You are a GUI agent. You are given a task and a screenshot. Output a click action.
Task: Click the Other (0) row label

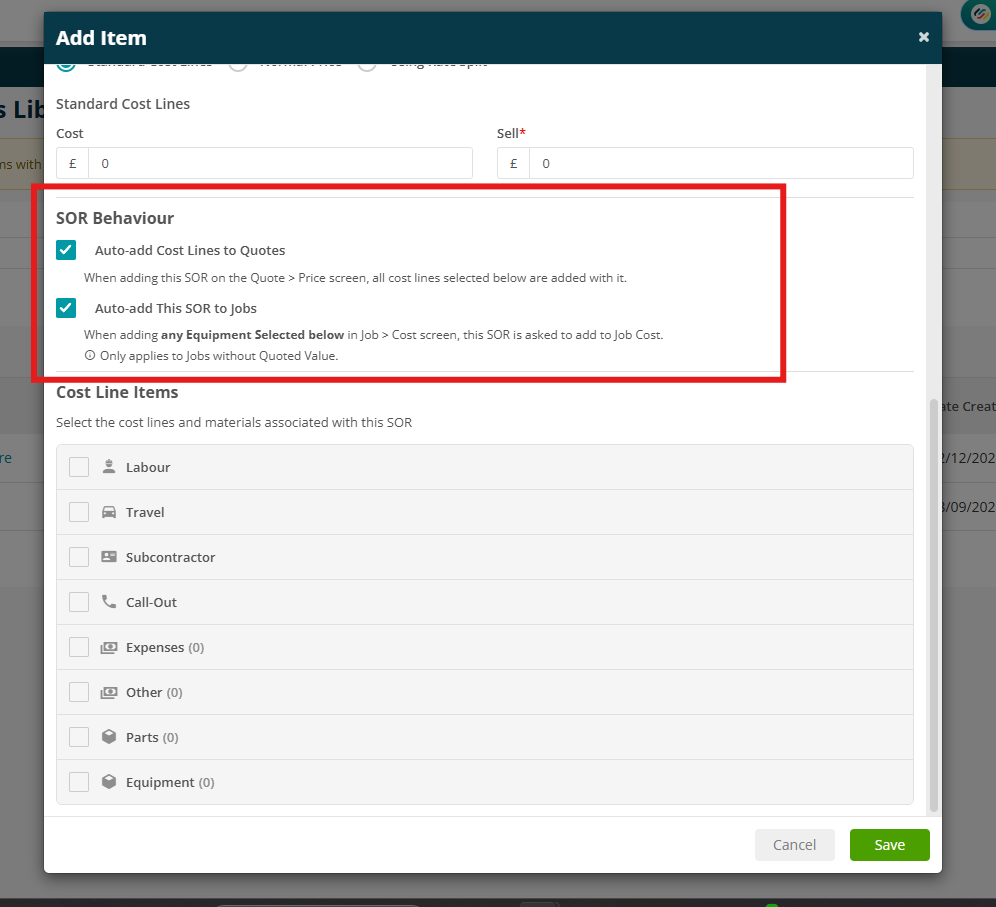click(154, 693)
